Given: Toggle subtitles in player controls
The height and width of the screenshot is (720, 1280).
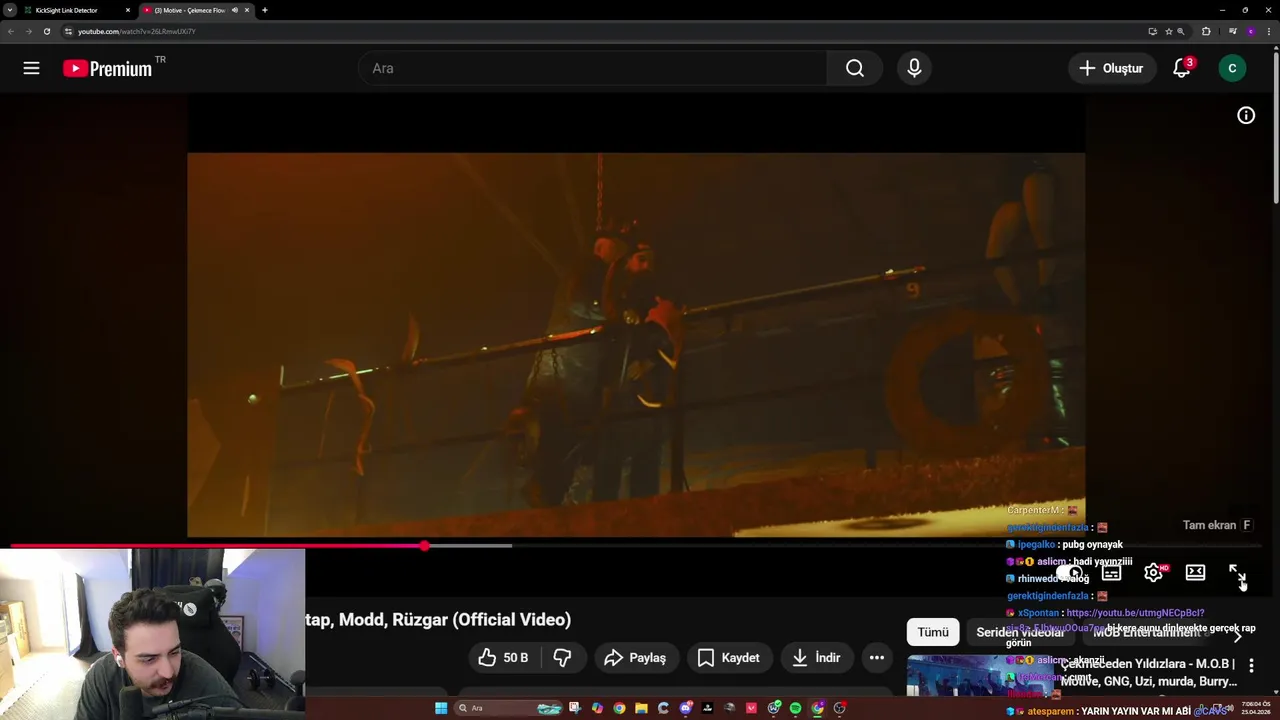Looking at the screenshot, I should (x=1111, y=573).
